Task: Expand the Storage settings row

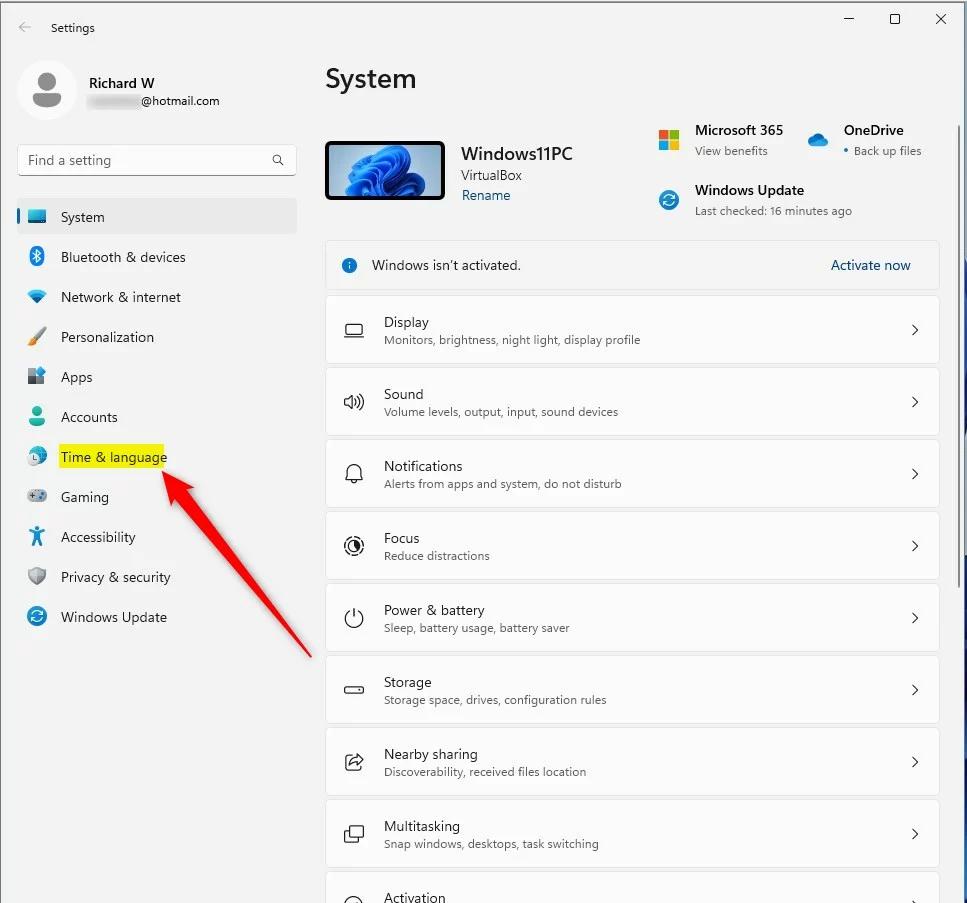Action: point(915,689)
